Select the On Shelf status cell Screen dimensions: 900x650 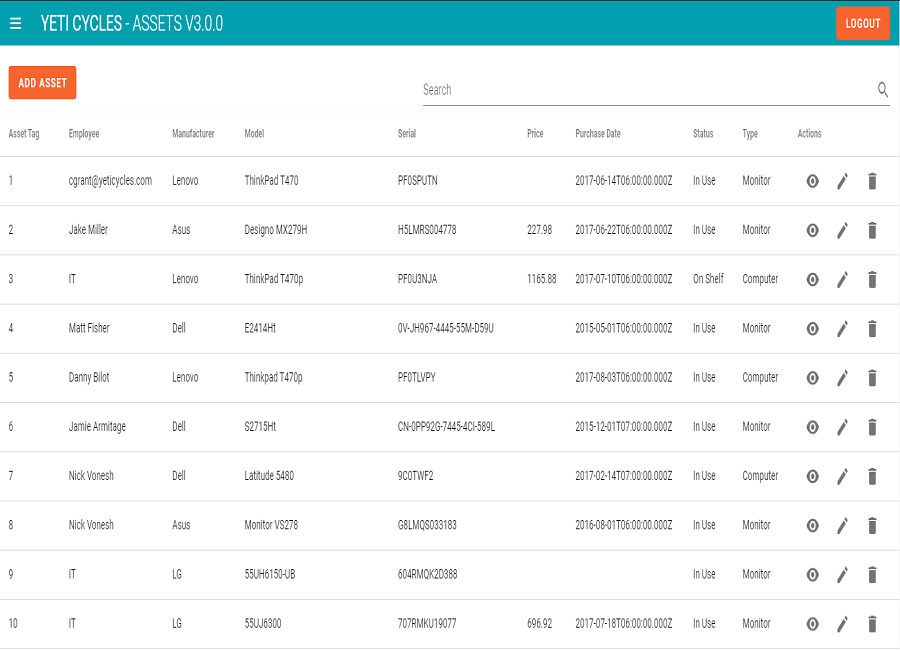[708, 279]
